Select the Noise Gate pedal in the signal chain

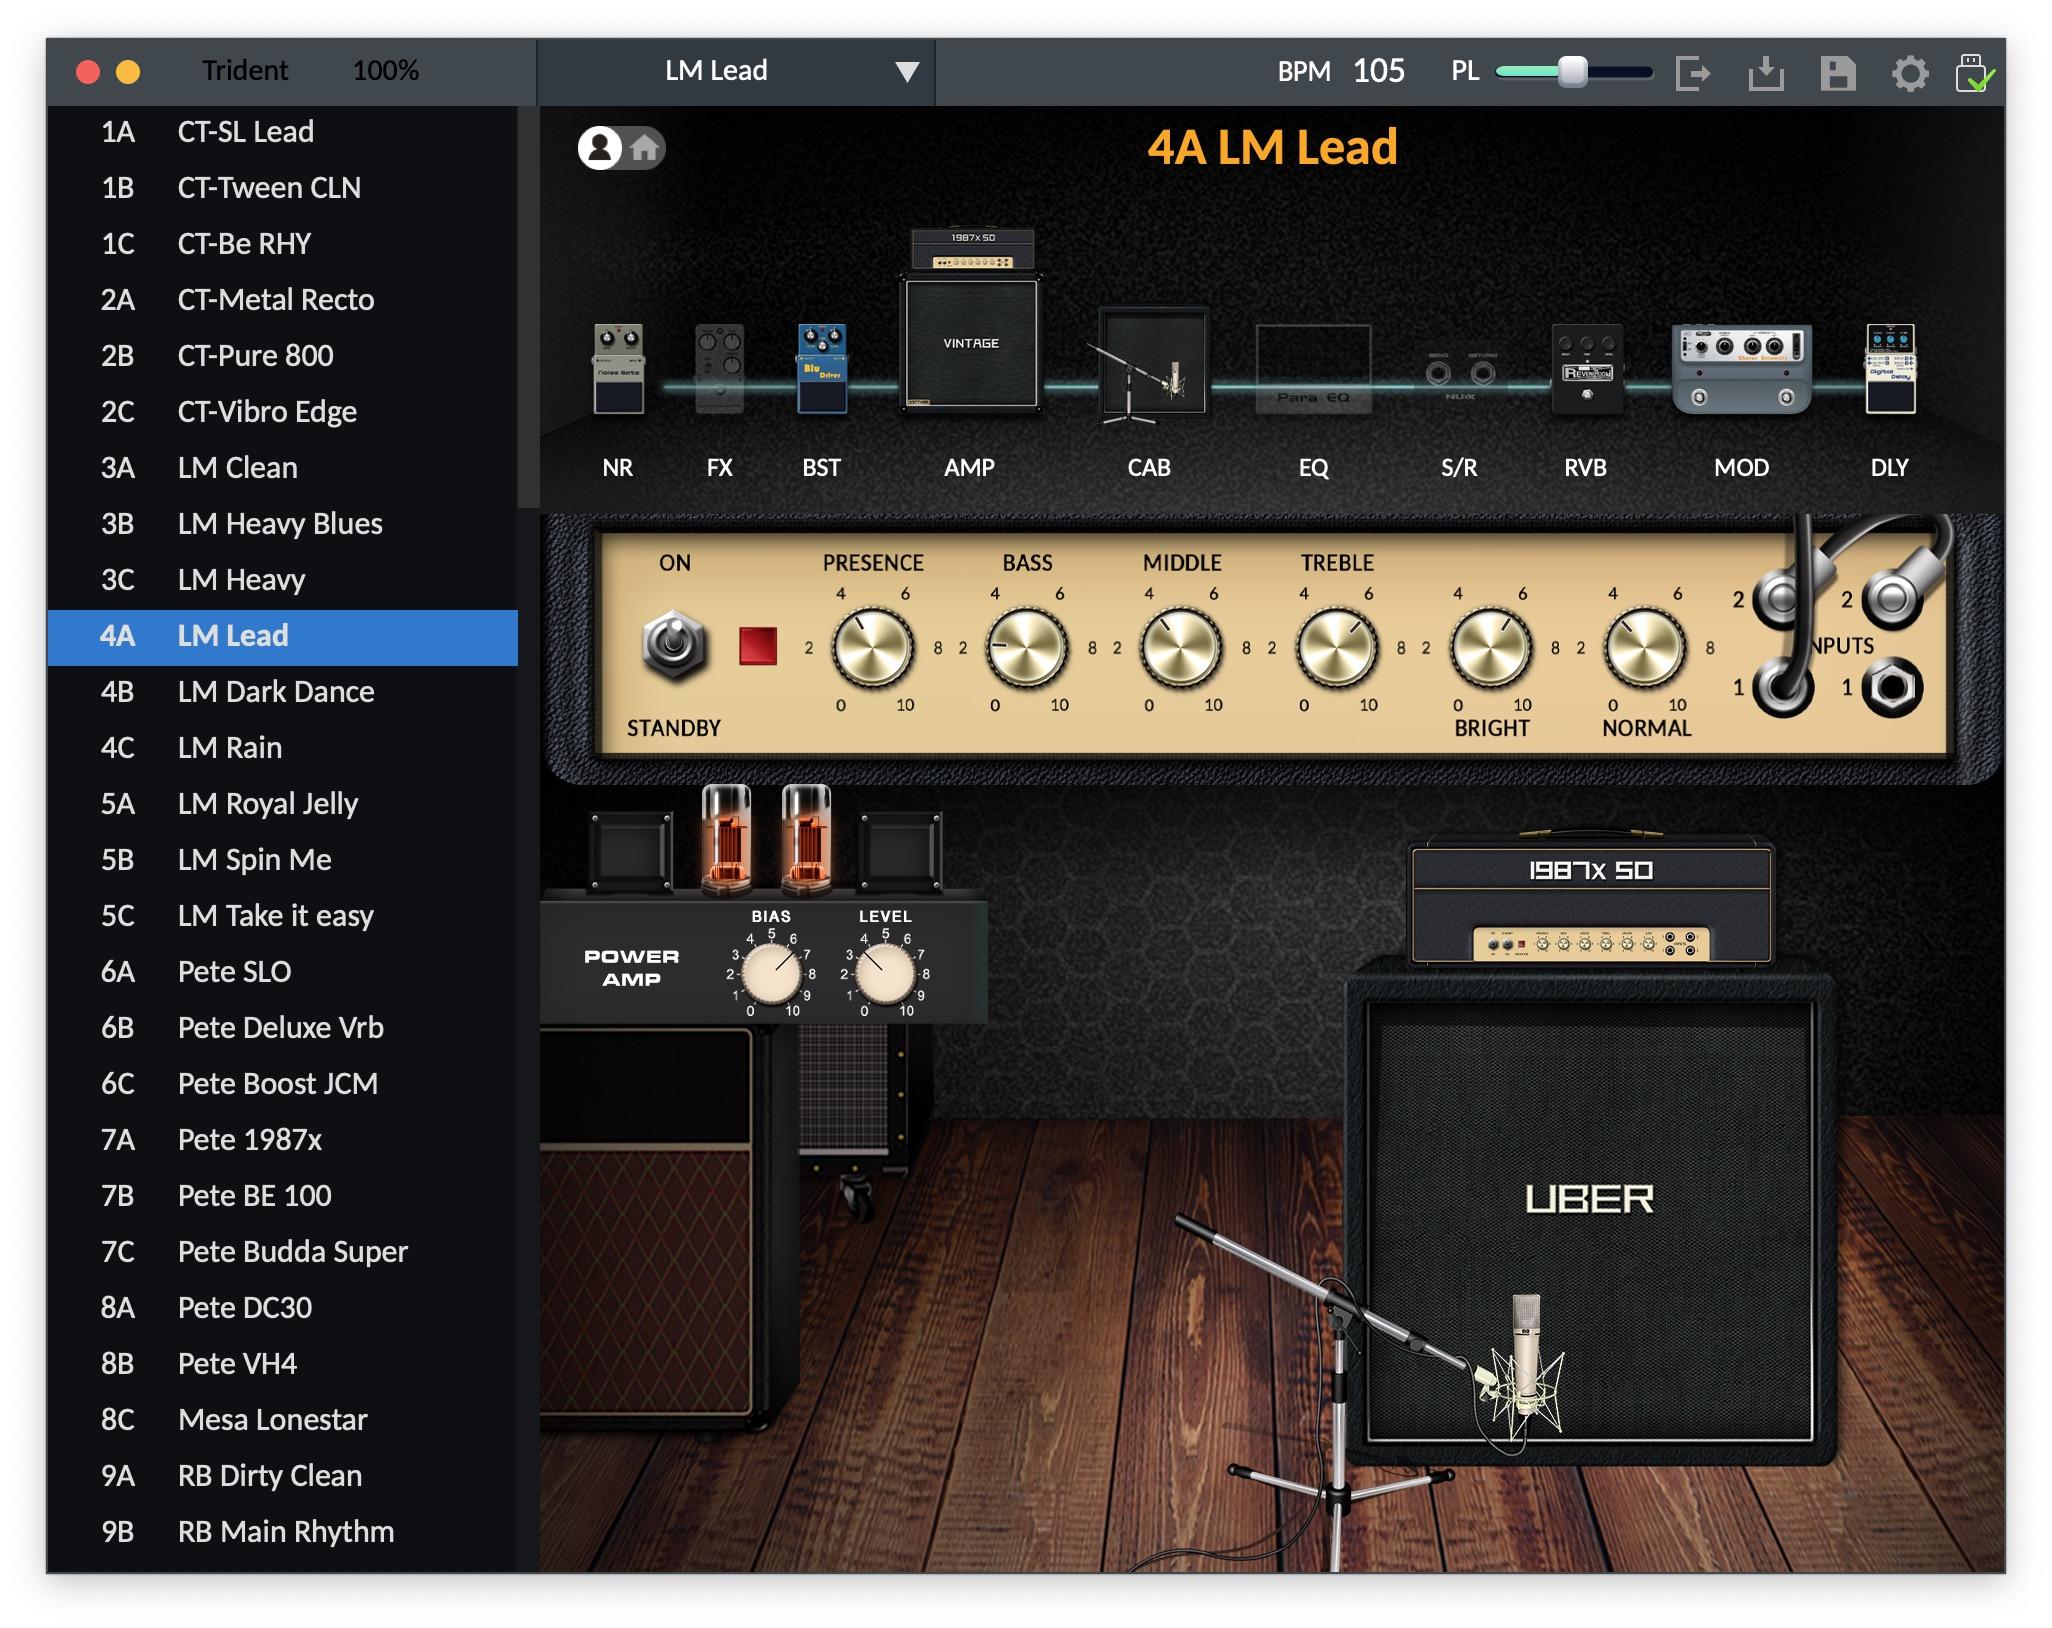click(x=619, y=370)
